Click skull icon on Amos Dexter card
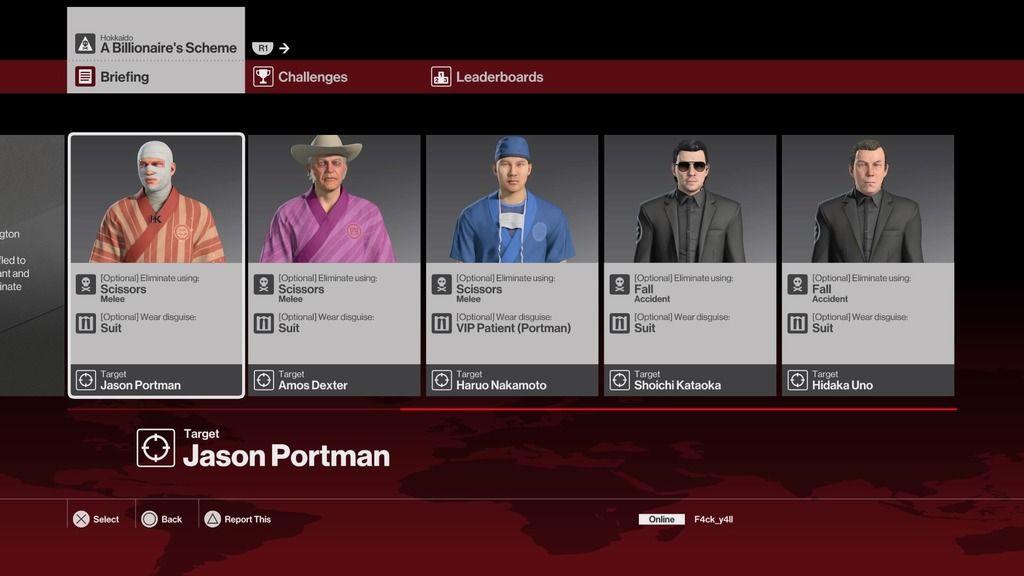 click(x=264, y=285)
